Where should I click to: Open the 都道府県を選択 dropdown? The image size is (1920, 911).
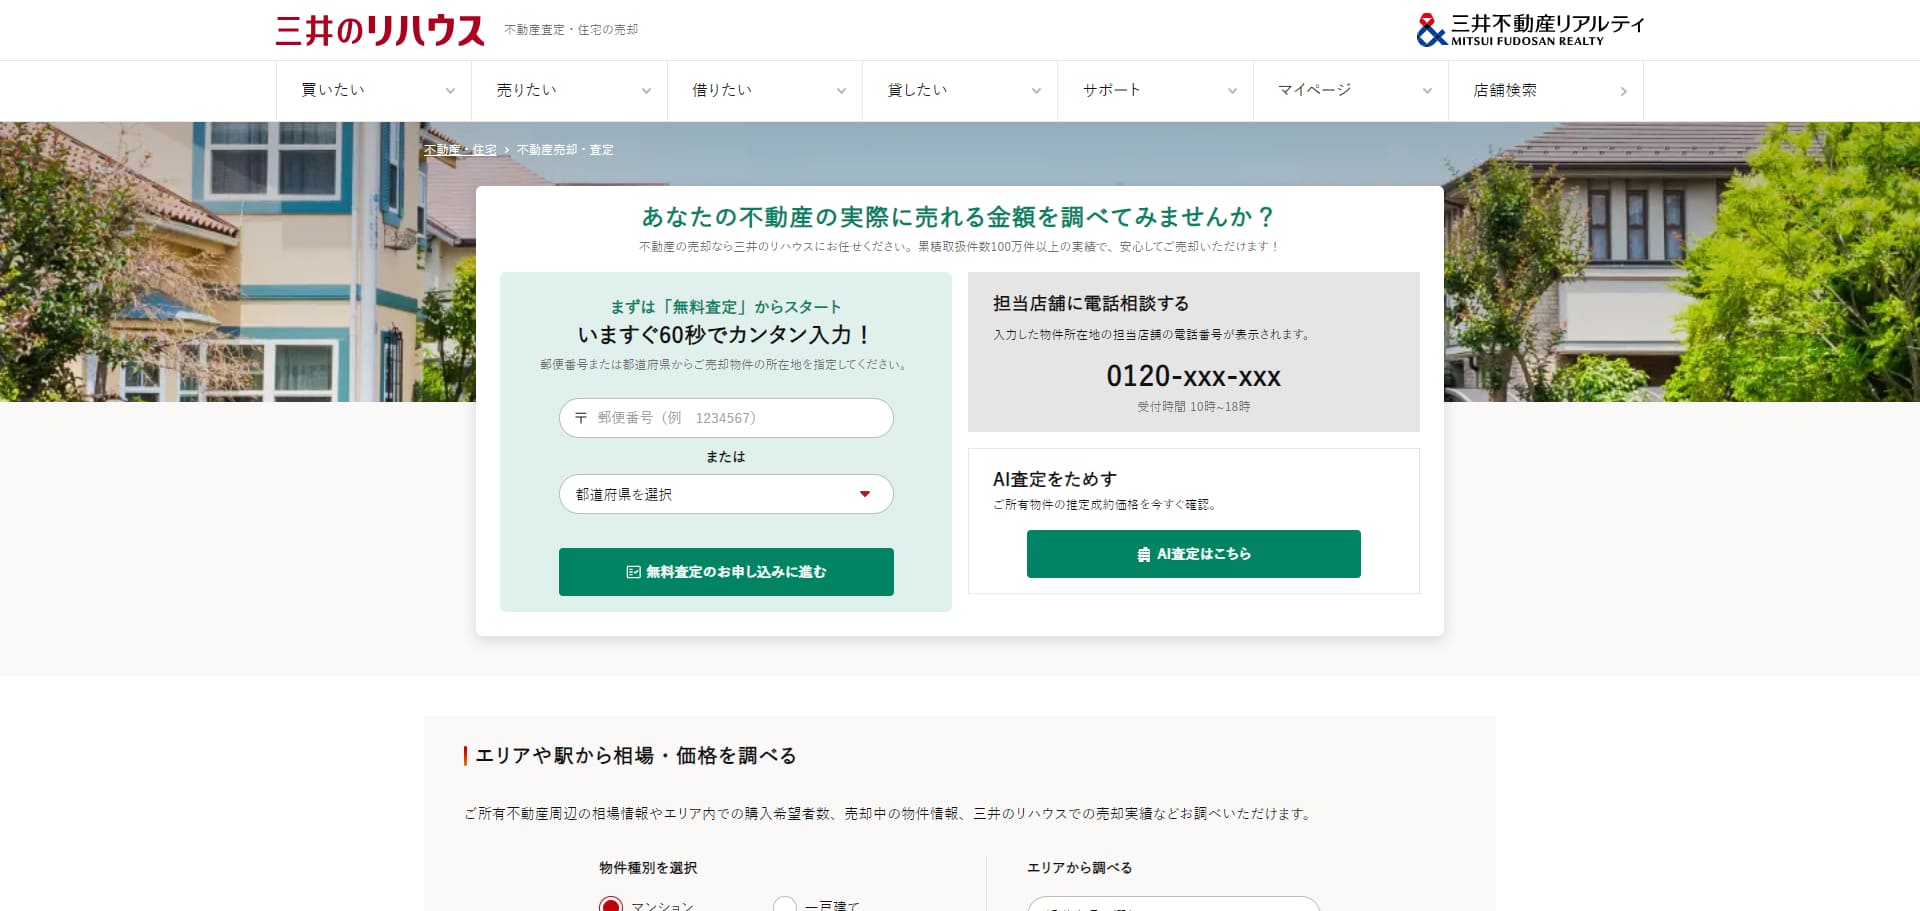click(x=725, y=493)
